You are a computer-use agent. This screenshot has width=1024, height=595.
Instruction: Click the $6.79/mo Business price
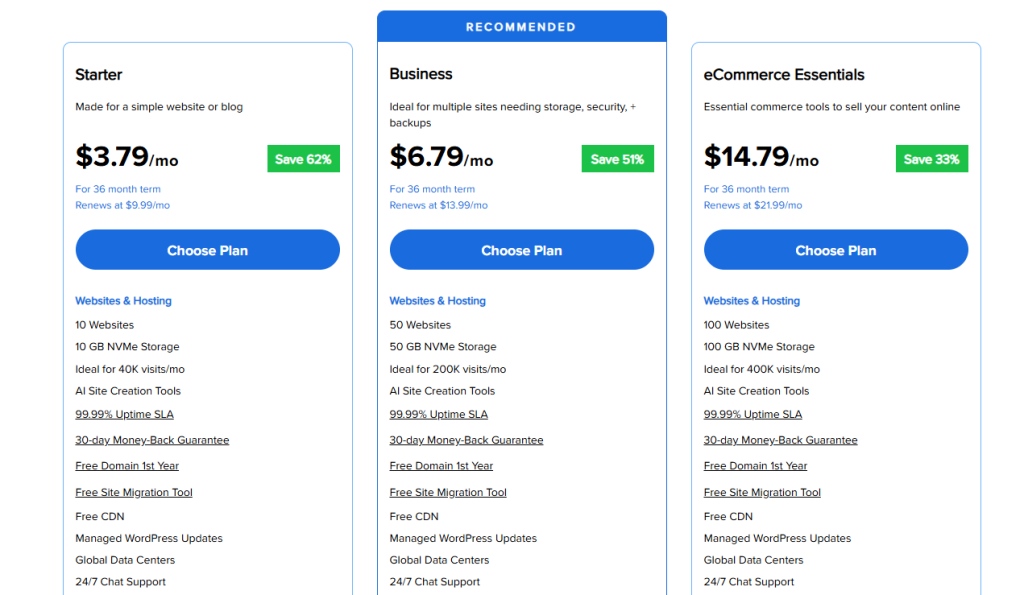tap(441, 157)
